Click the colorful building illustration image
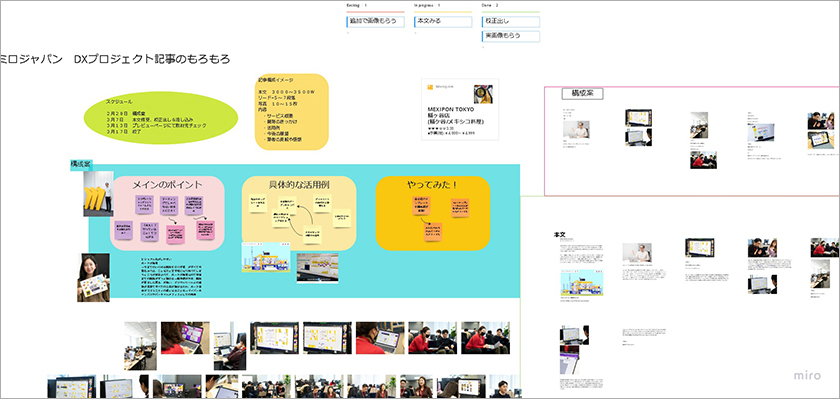Image resolution: width=840 pixels, height=399 pixels. point(266,257)
